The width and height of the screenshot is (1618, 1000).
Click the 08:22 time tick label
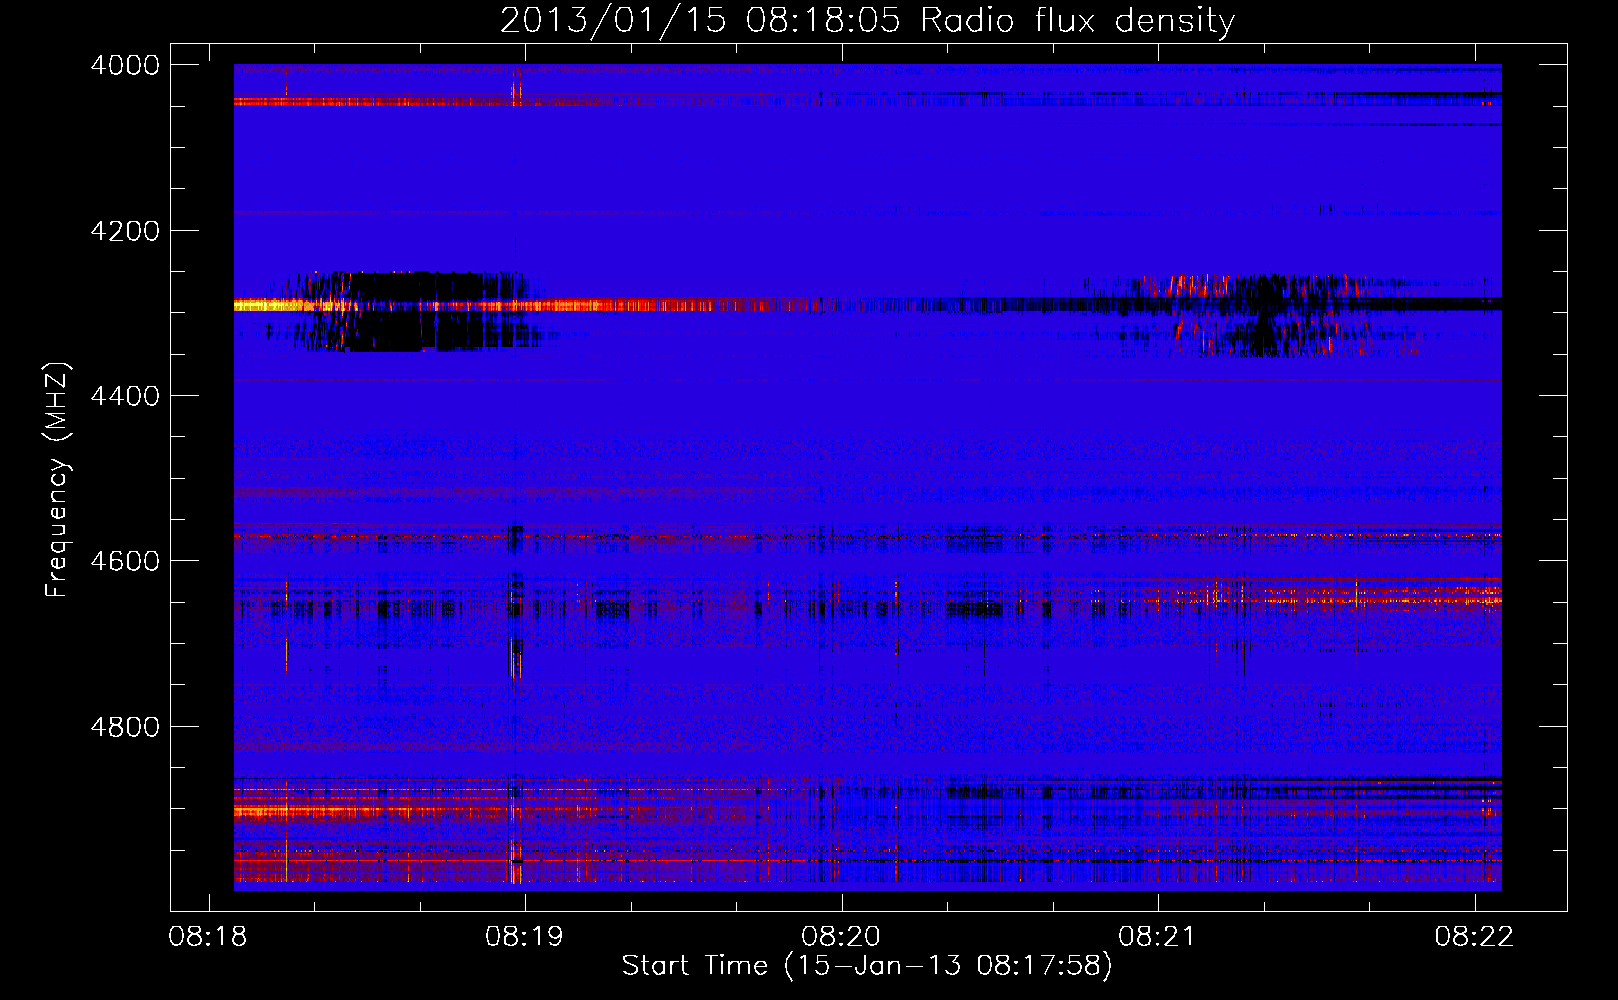[1474, 937]
